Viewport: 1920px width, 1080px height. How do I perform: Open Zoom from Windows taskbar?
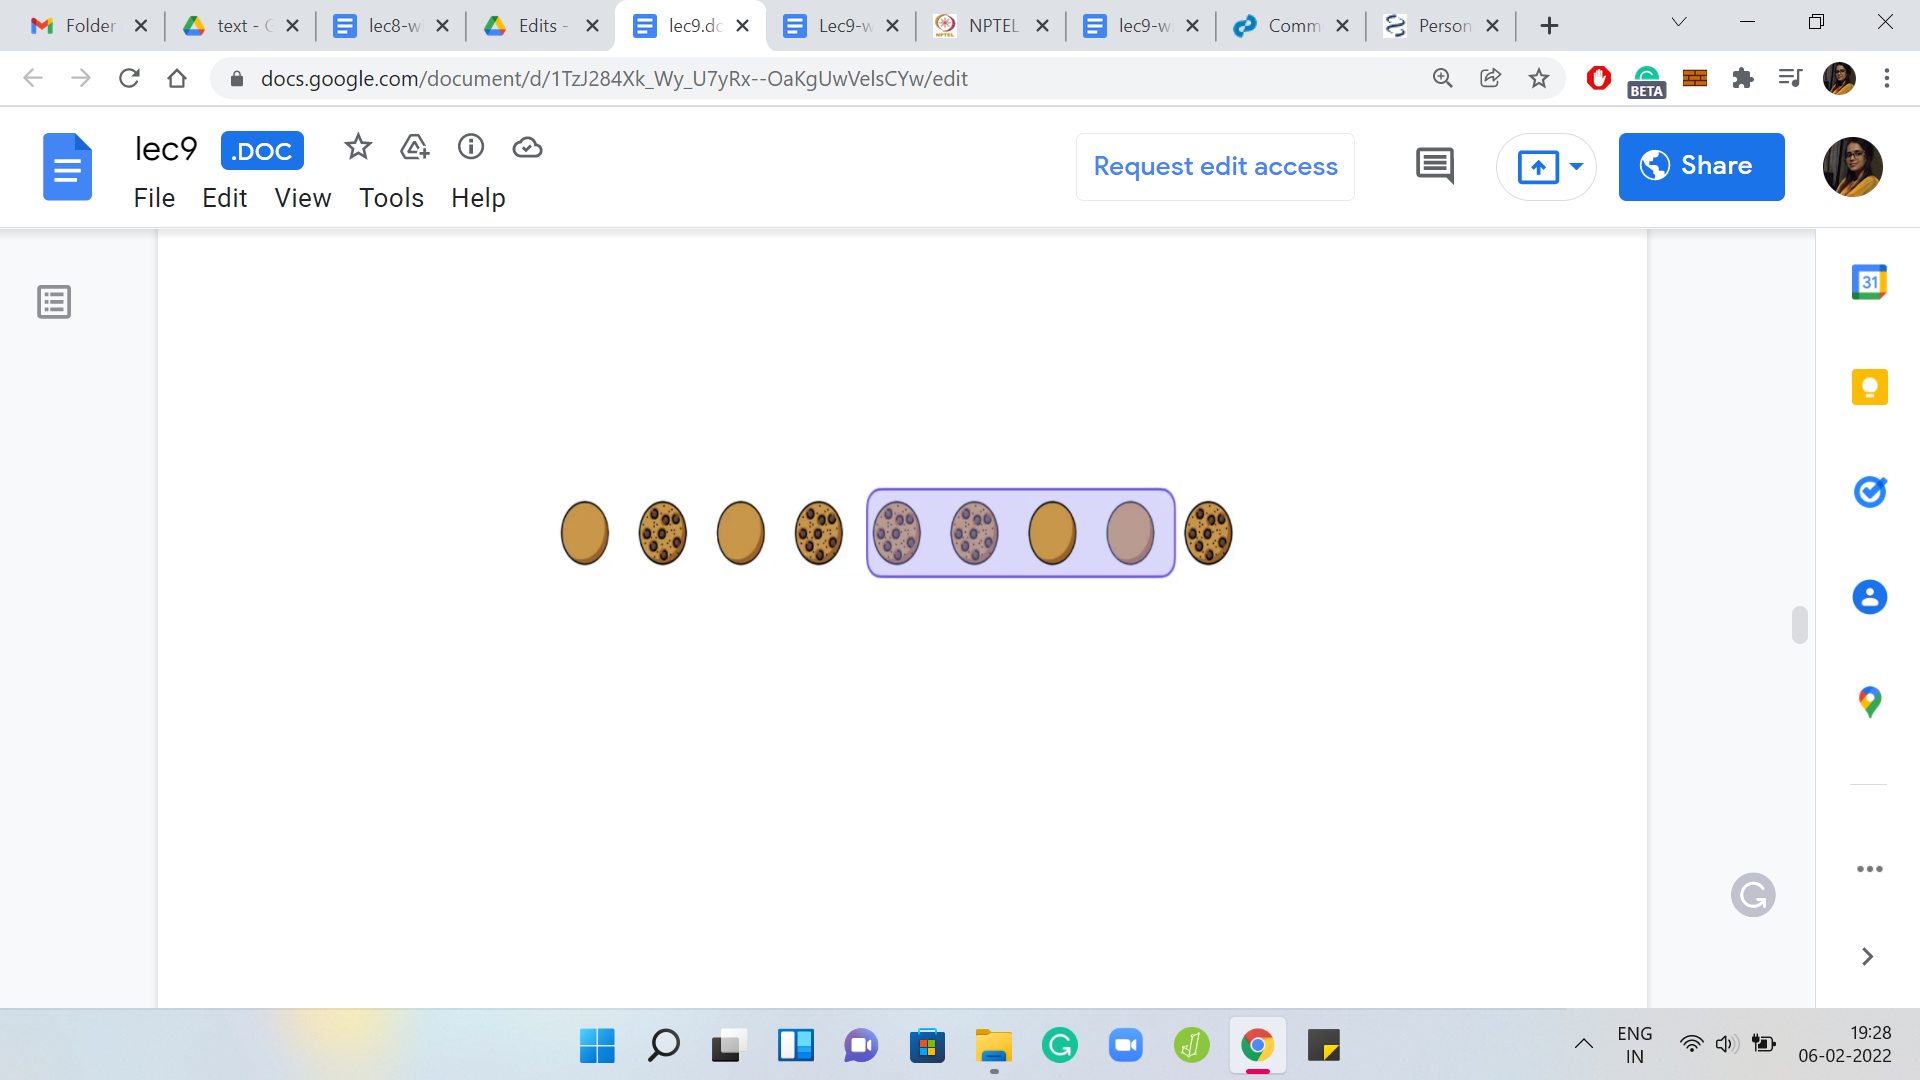(1125, 1046)
